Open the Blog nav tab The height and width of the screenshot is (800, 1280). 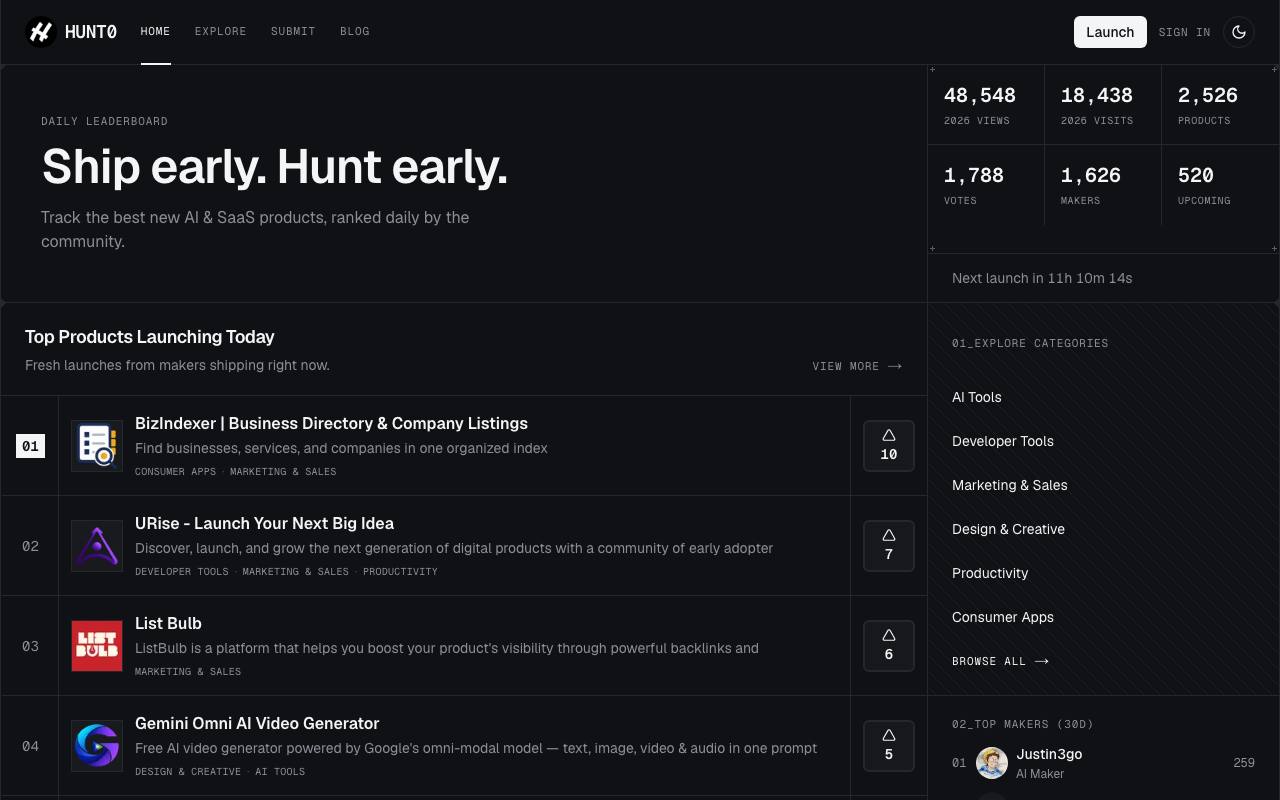355,32
